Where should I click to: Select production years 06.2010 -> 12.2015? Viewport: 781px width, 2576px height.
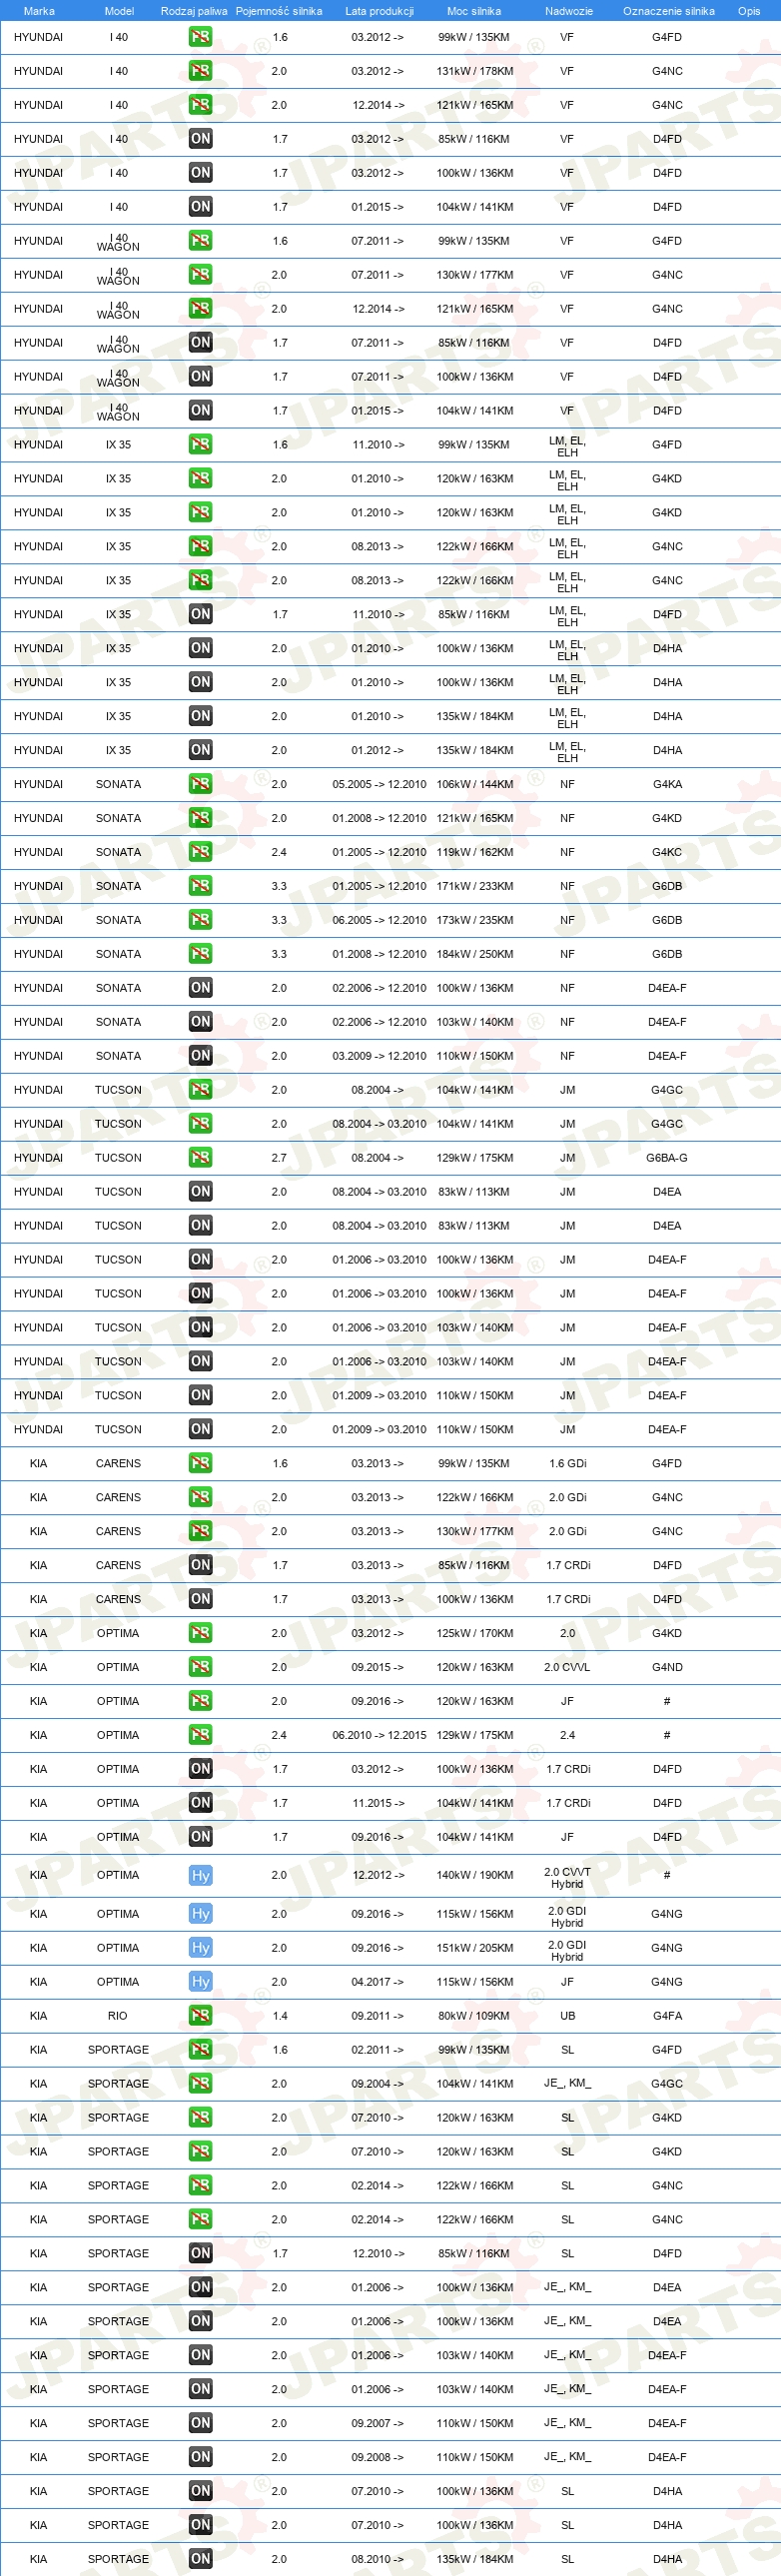pos(379,1736)
